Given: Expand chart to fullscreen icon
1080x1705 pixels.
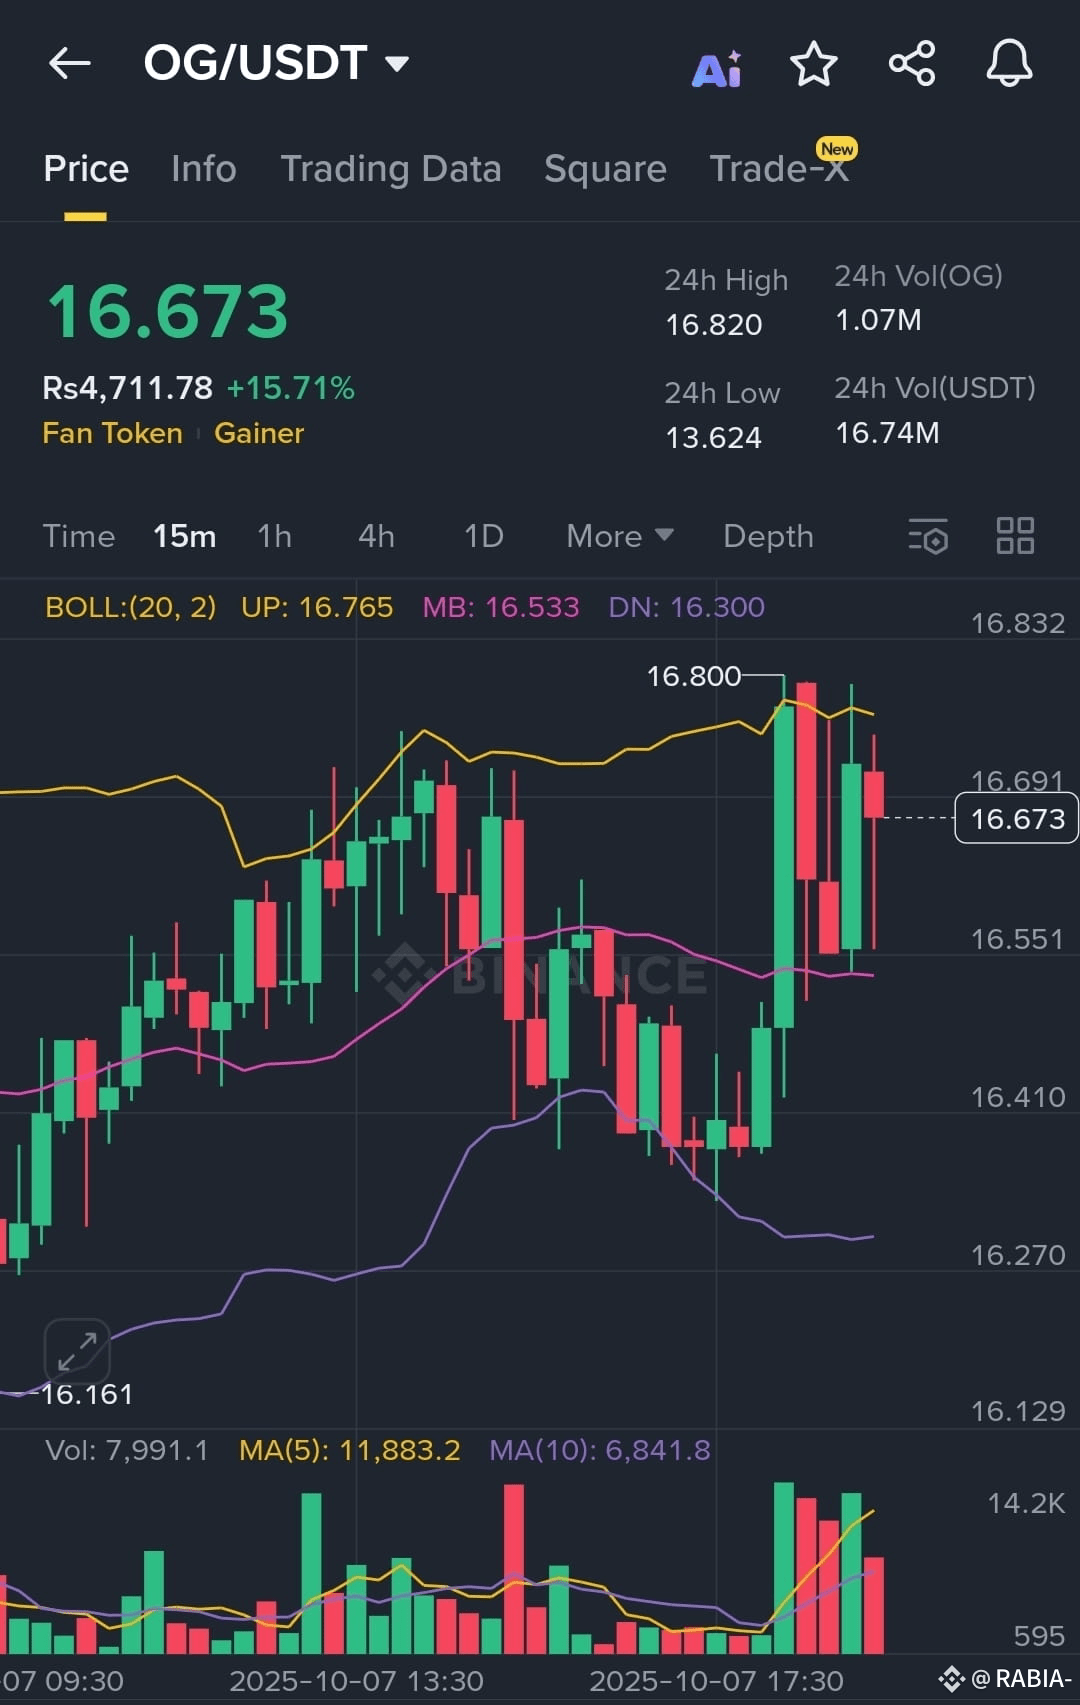Looking at the screenshot, I should (77, 1351).
